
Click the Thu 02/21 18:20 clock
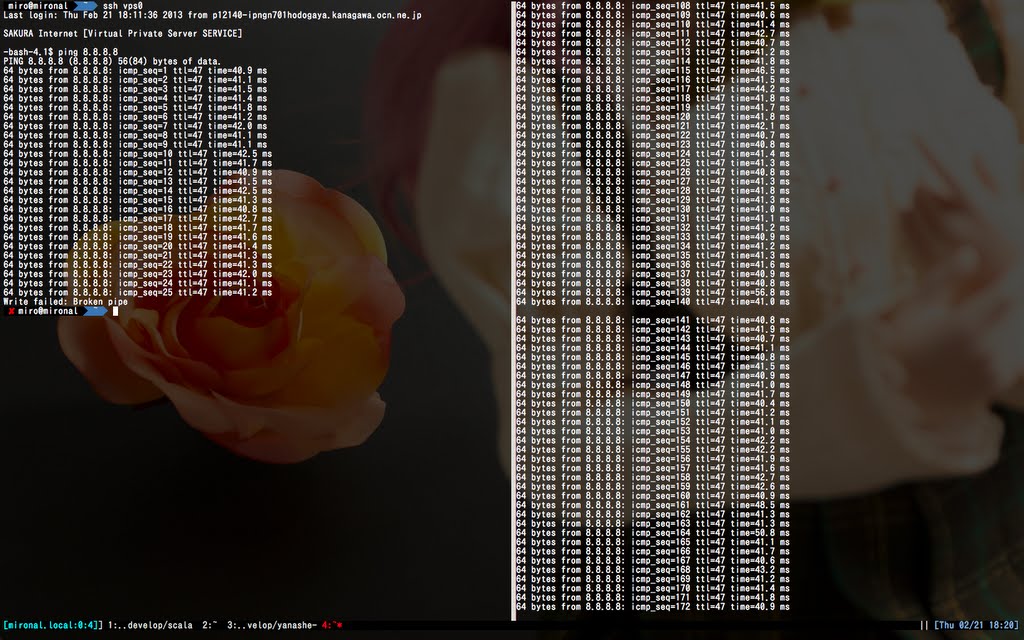click(977, 626)
